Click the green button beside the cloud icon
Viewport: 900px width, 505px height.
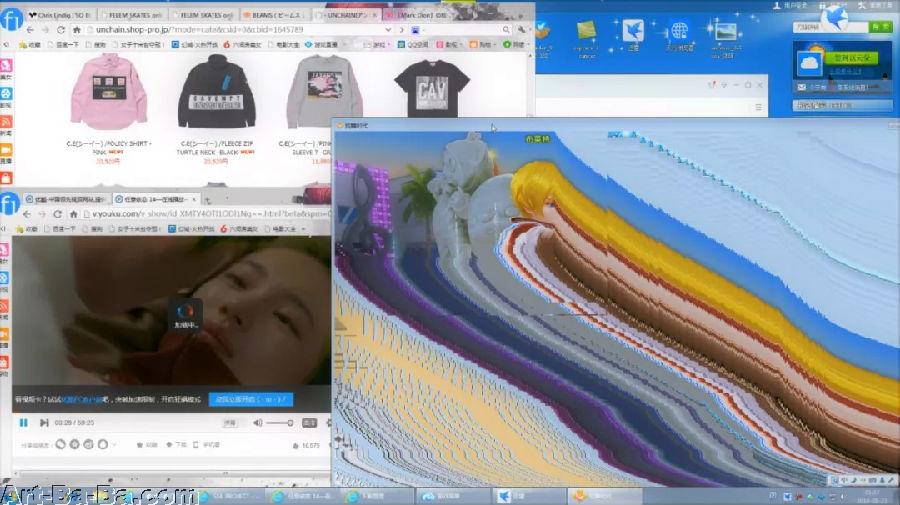[852, 58]
